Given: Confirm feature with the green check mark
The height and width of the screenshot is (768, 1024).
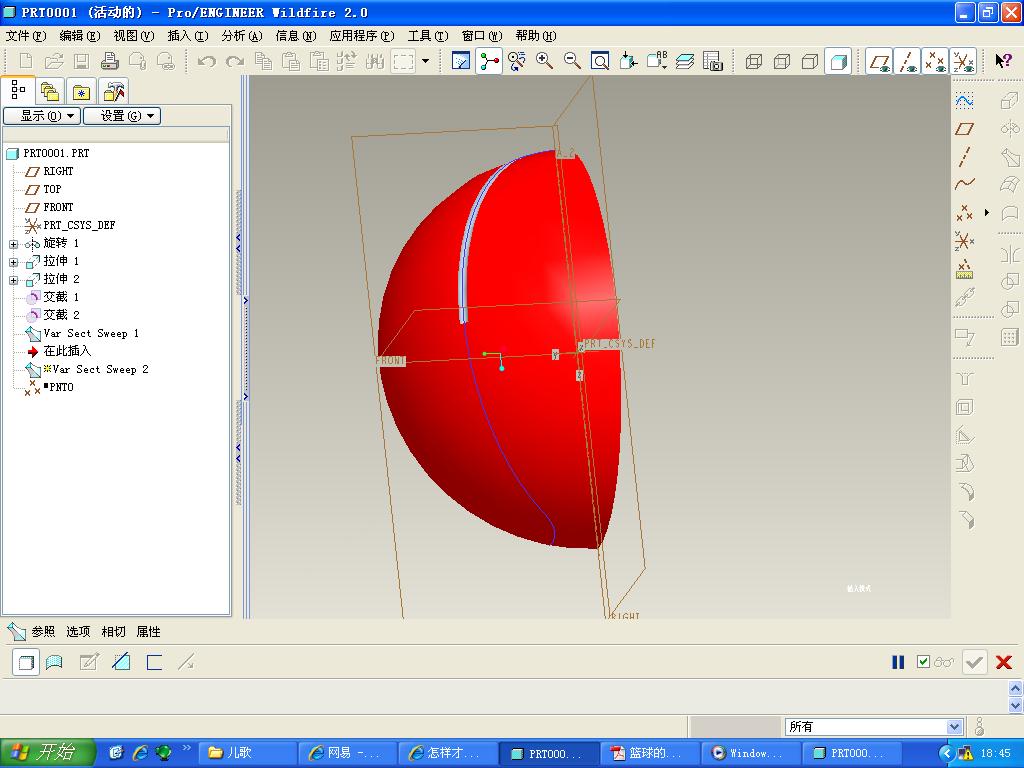Looking at the screenshot, I should [974, 662].
